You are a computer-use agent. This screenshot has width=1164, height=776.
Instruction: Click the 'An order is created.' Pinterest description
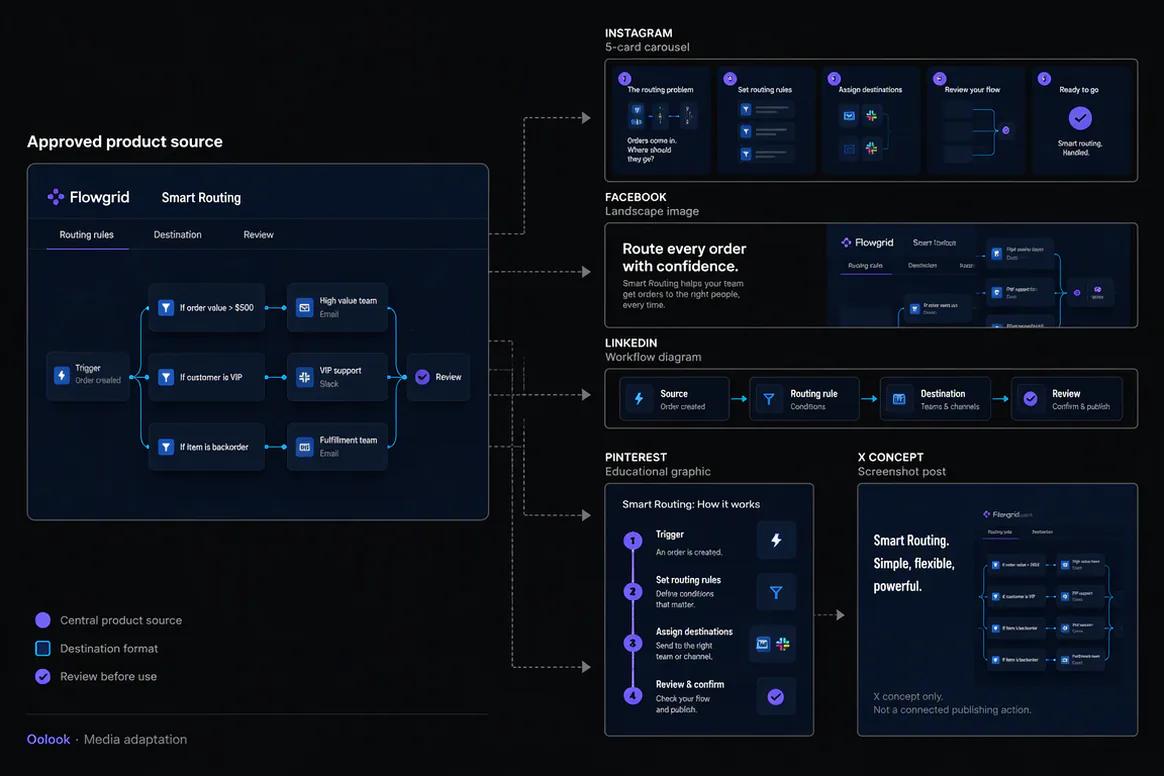(x=689, y=552)
